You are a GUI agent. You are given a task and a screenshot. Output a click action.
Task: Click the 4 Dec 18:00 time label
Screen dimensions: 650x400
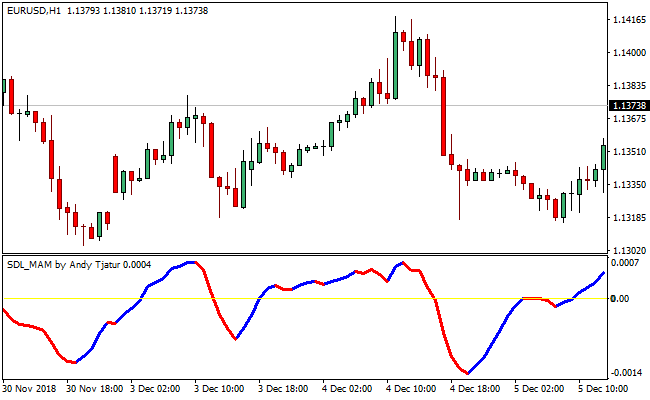(476, 389)
